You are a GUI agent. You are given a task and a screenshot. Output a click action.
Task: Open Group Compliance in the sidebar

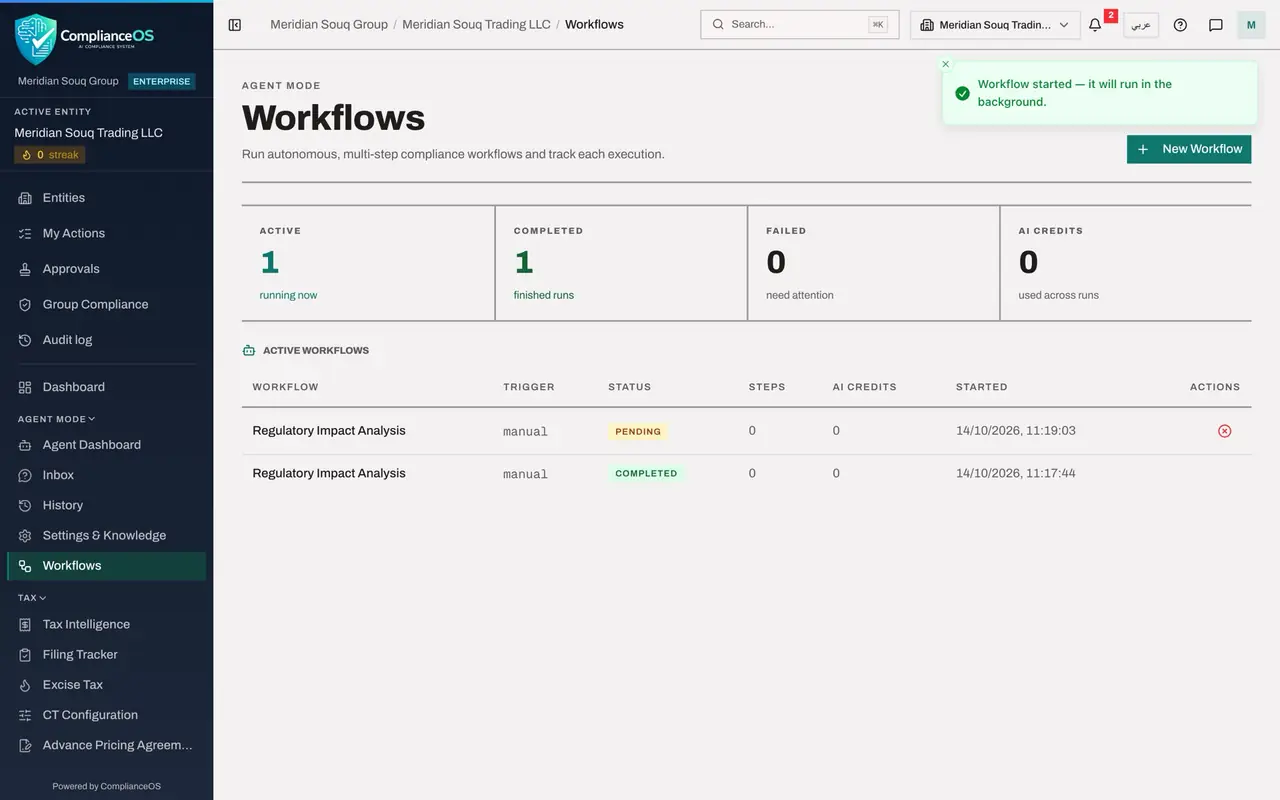106,304
